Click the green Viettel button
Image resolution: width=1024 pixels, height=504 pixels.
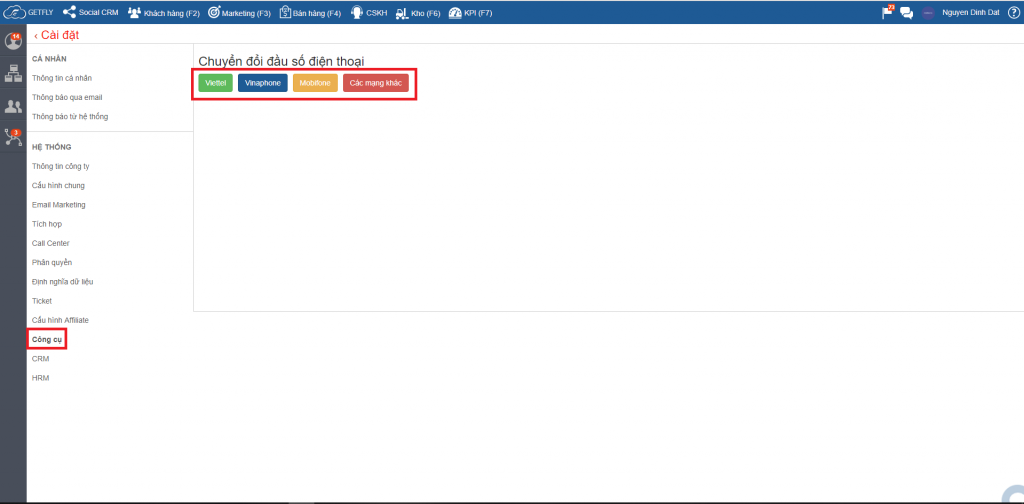point(216,84)
